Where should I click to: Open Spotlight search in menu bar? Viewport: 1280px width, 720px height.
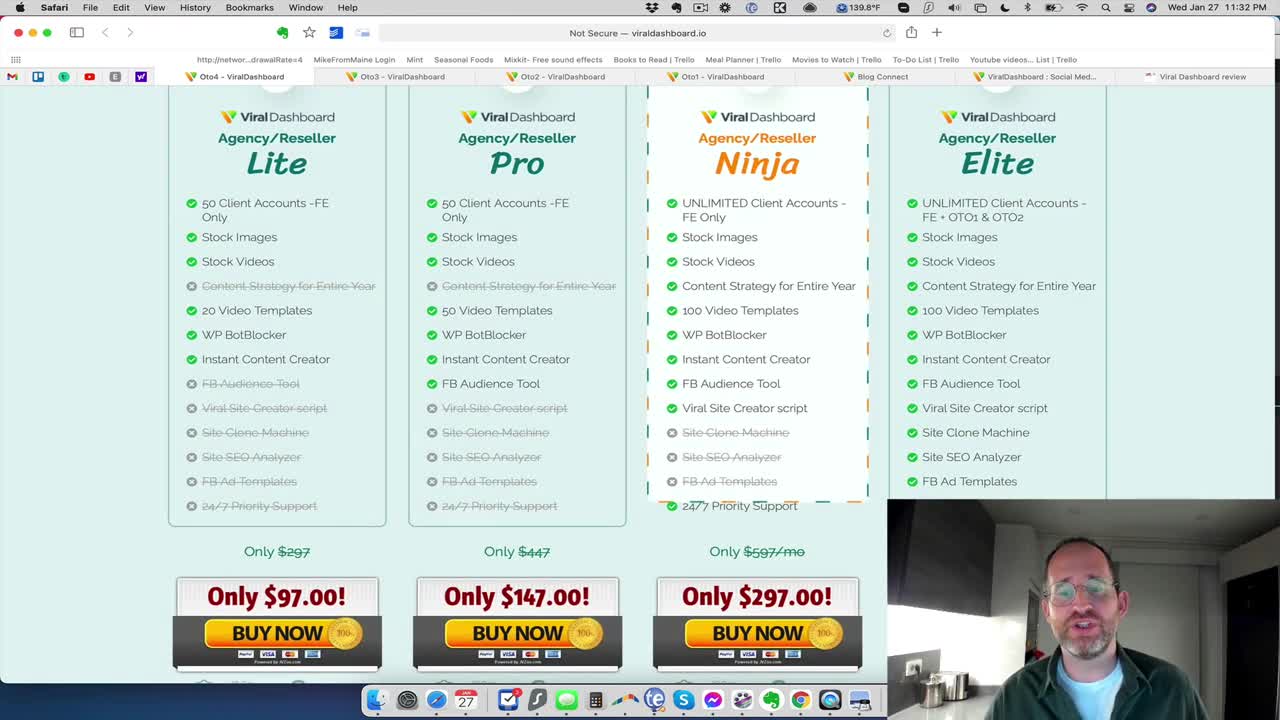coord(1105,7)
